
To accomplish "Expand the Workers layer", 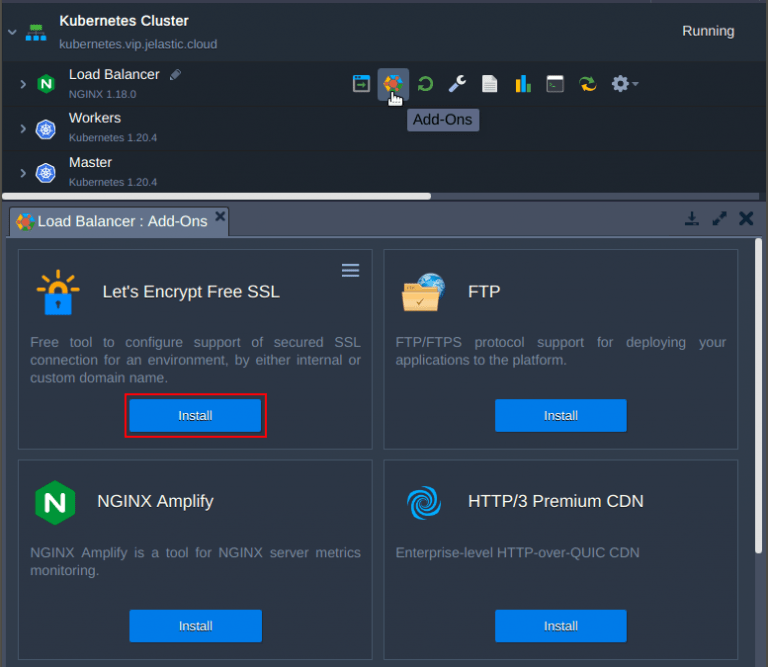I will coord(23,129).
